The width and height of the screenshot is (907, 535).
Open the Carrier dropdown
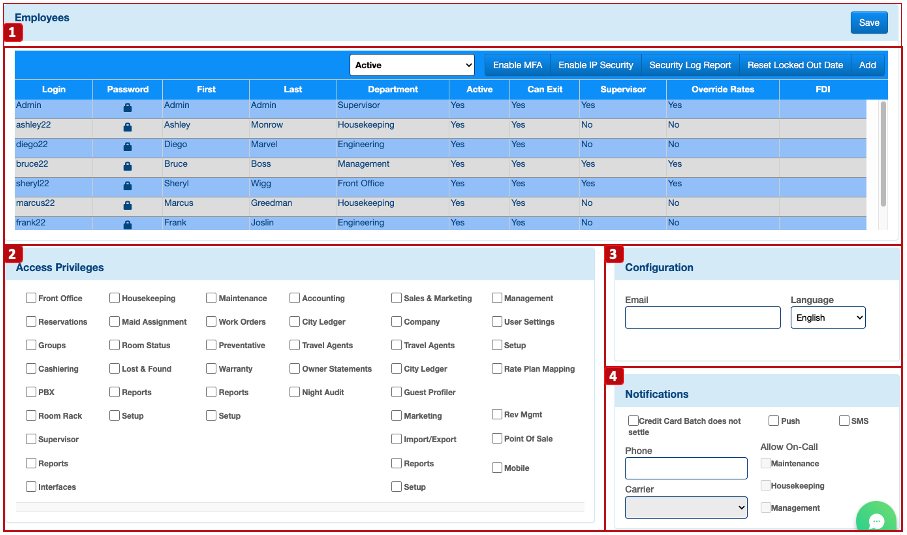(686, 508)
